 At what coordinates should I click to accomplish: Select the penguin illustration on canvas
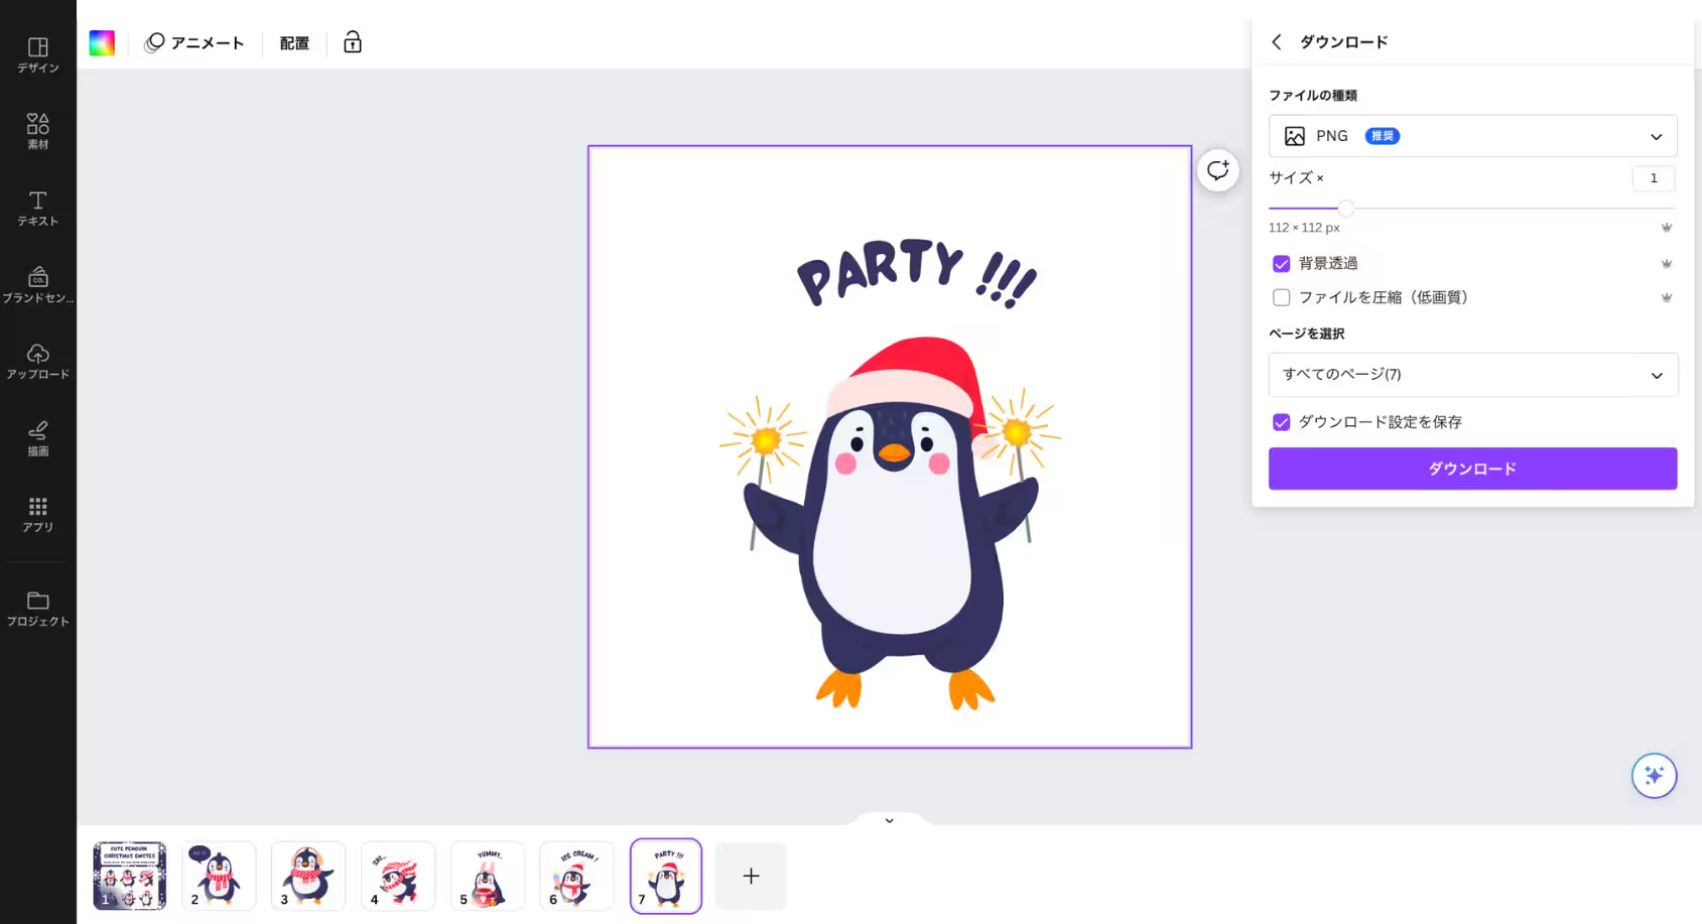click(891, 523)
